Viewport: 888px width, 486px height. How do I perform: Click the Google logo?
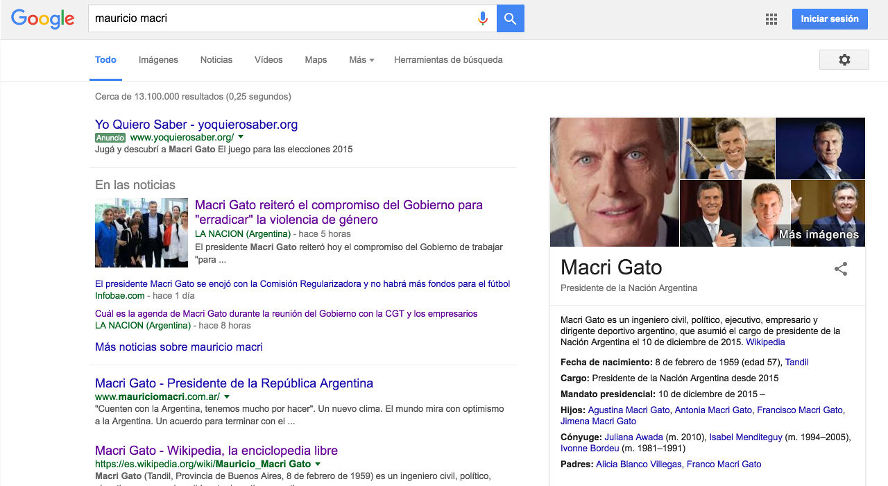click(42, 19)
